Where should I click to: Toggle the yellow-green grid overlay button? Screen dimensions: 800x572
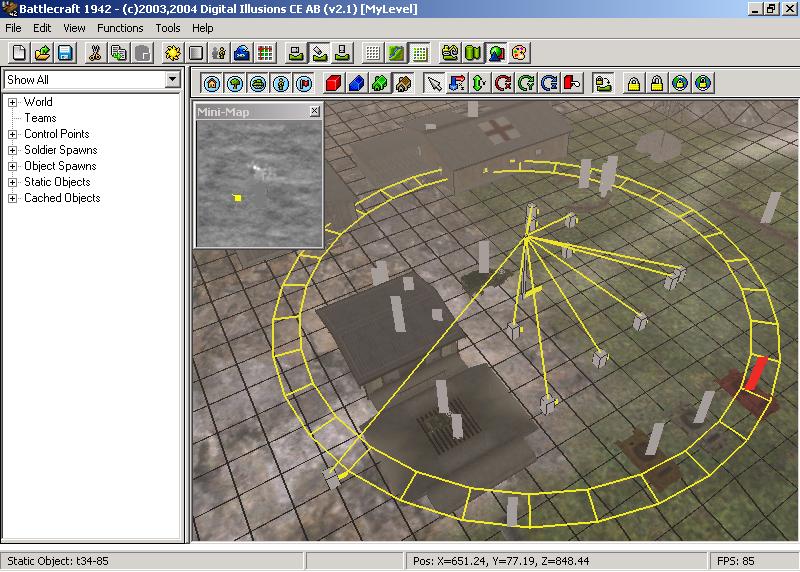pos(419,53)
